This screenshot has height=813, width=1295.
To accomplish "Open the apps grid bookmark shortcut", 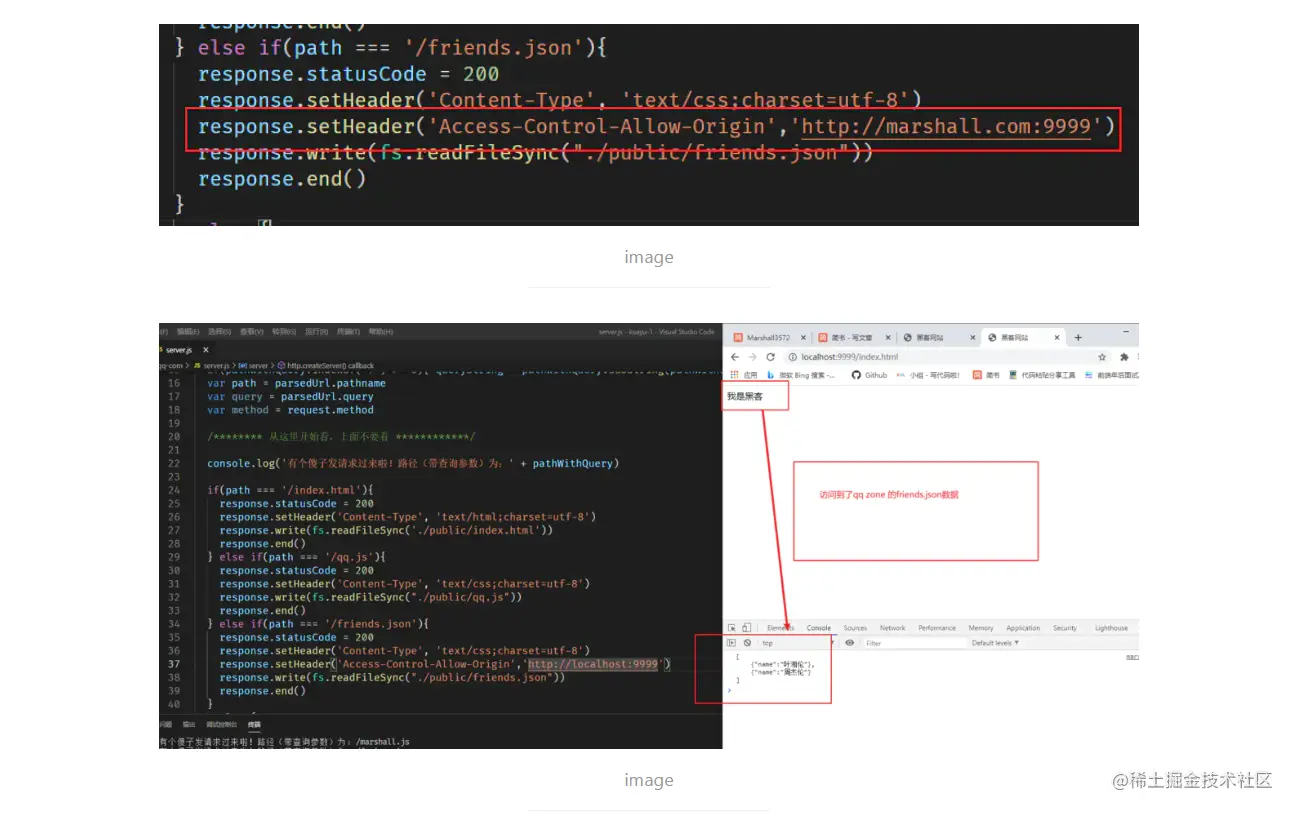I will [743, 375].
